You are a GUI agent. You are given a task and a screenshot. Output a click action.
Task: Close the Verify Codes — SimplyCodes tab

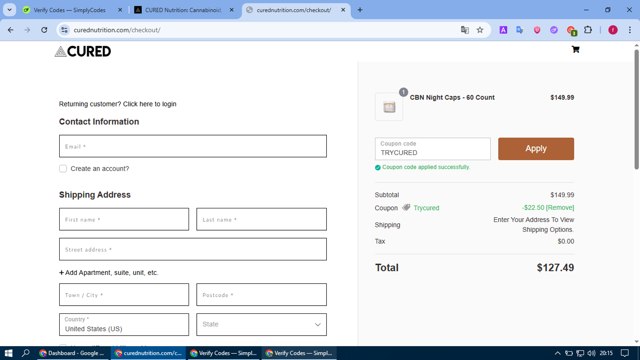click(x=120, y=10)
